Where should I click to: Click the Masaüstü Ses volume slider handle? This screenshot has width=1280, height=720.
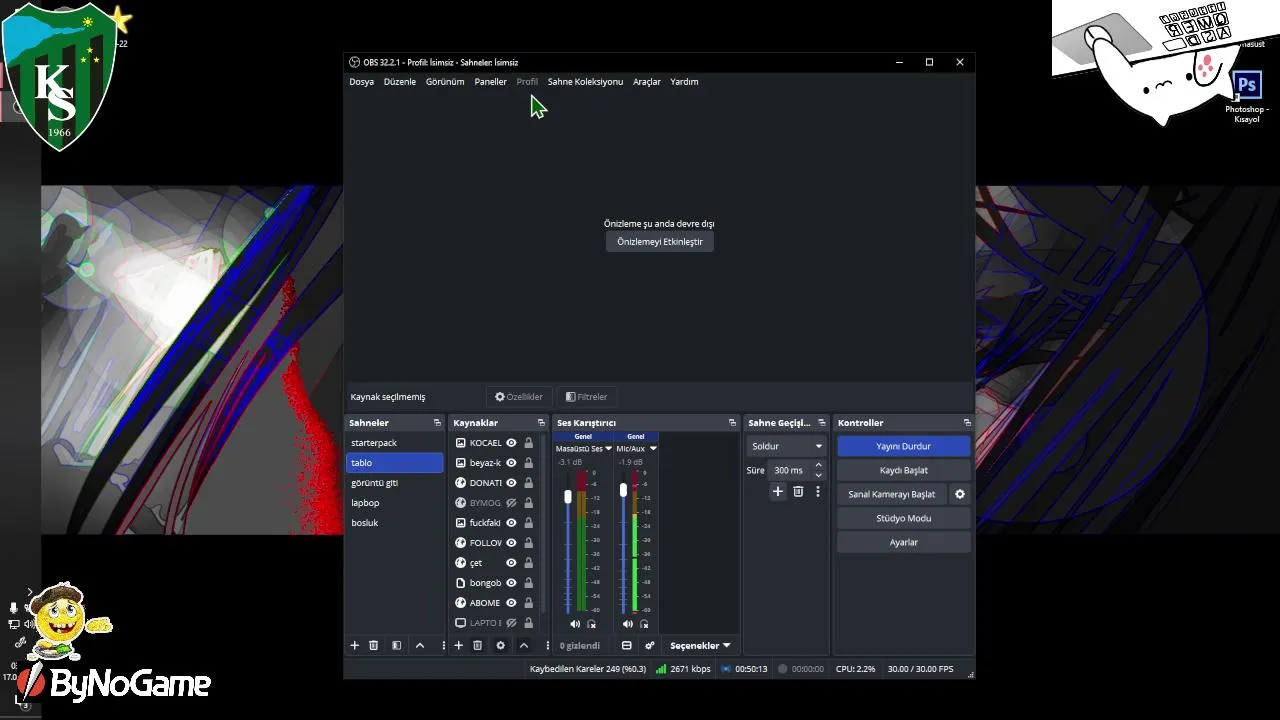coord(568,496)
